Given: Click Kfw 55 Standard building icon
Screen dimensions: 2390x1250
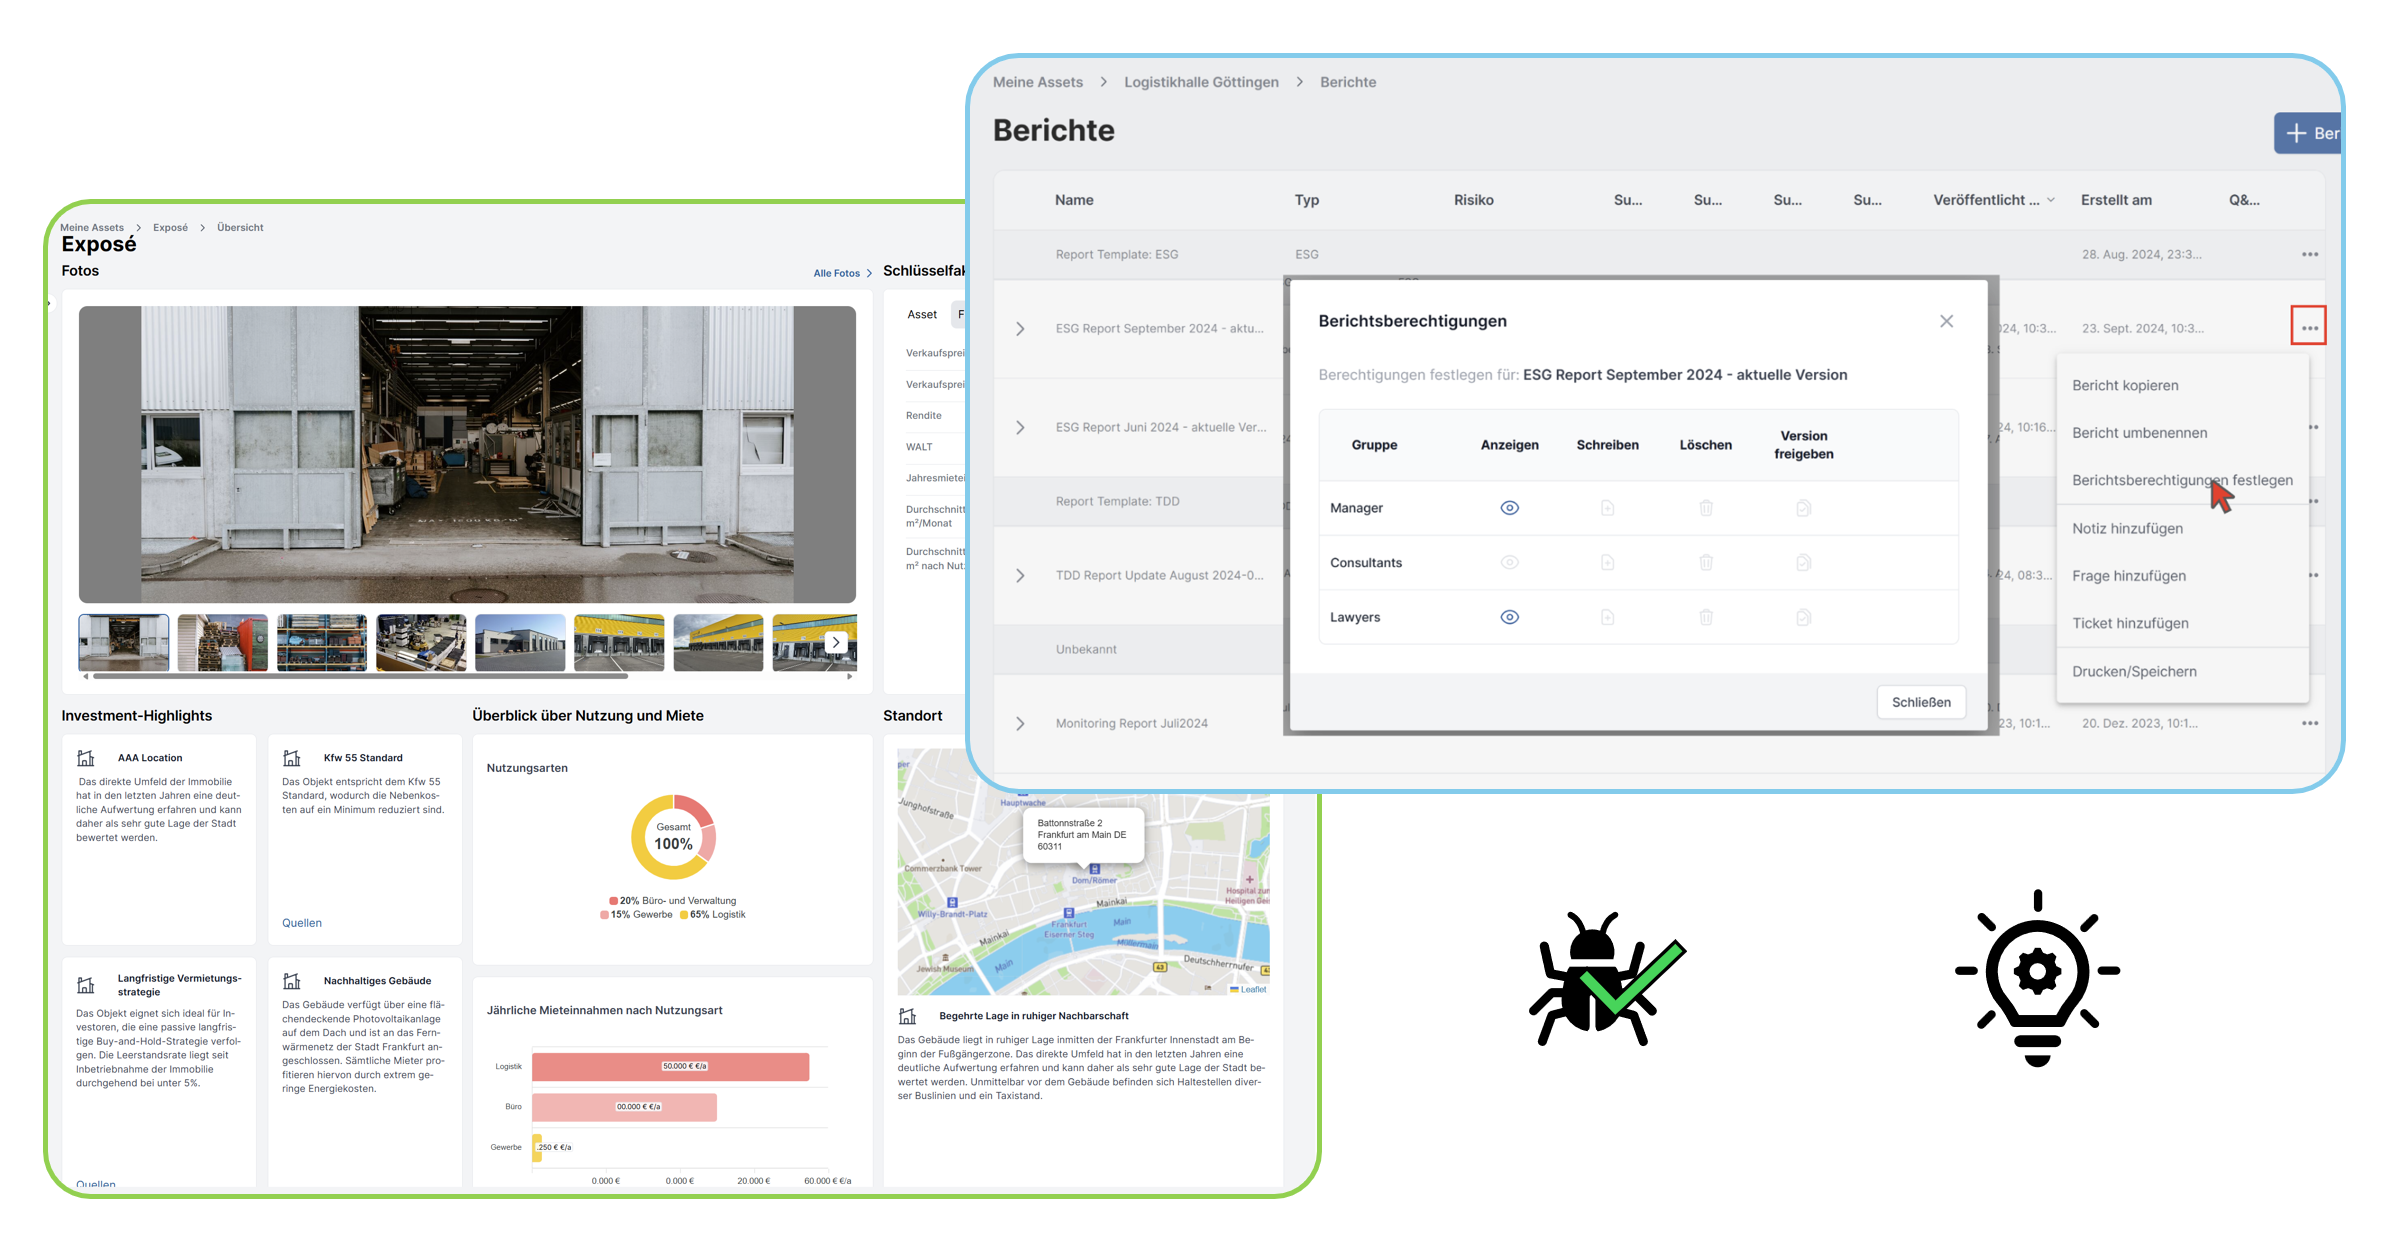Looking at the screenshot, I should click(x=292, y=758).
